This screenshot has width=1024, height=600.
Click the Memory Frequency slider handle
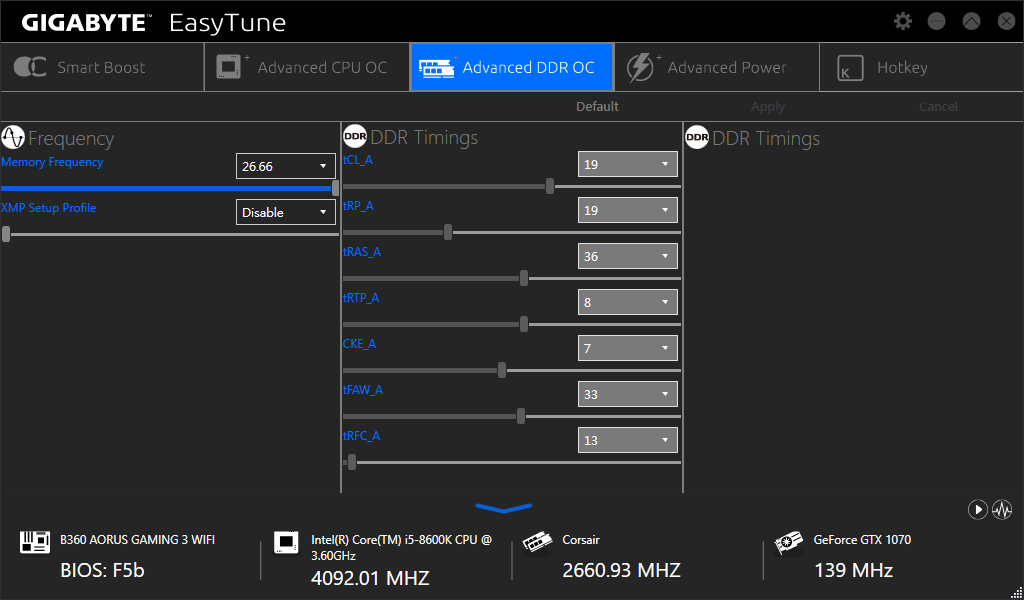click(x=335, y=188)
